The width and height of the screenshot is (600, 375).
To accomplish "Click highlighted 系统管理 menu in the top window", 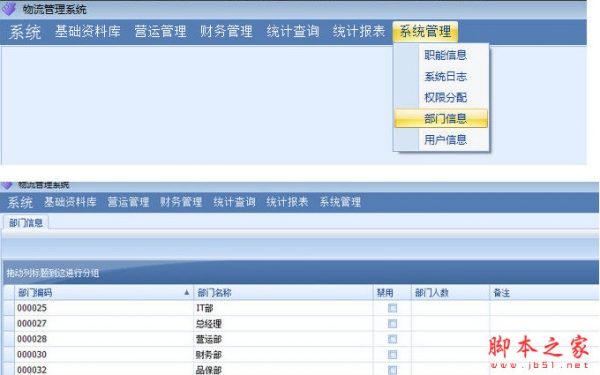I will click(425, 31).
